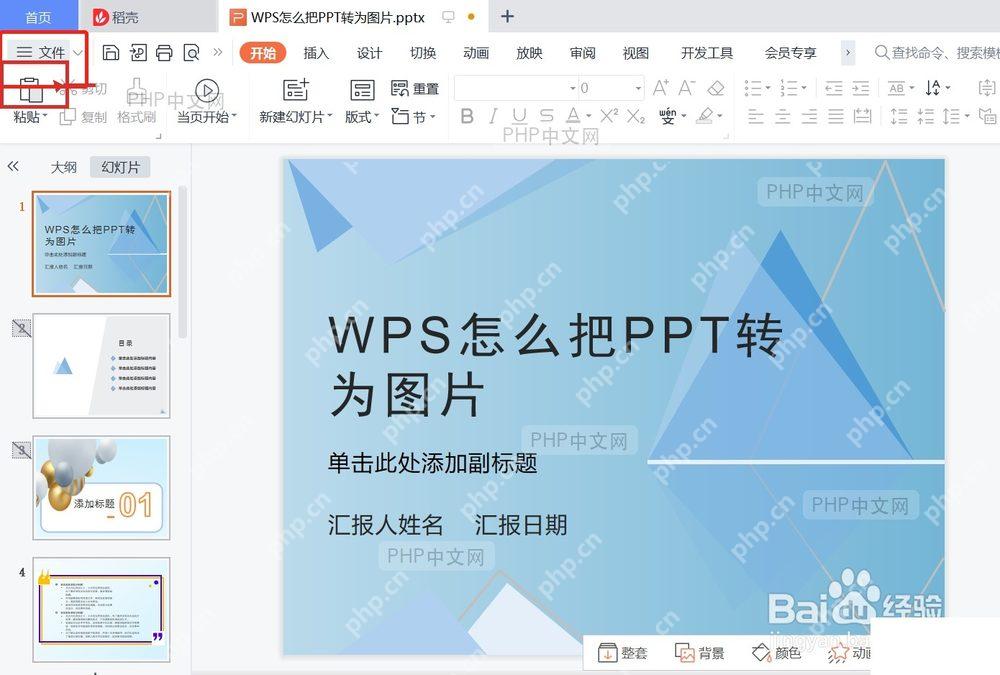Click Increase Indent icon
The width and height of the screenshot is (1000, 675).
point(860,87)
